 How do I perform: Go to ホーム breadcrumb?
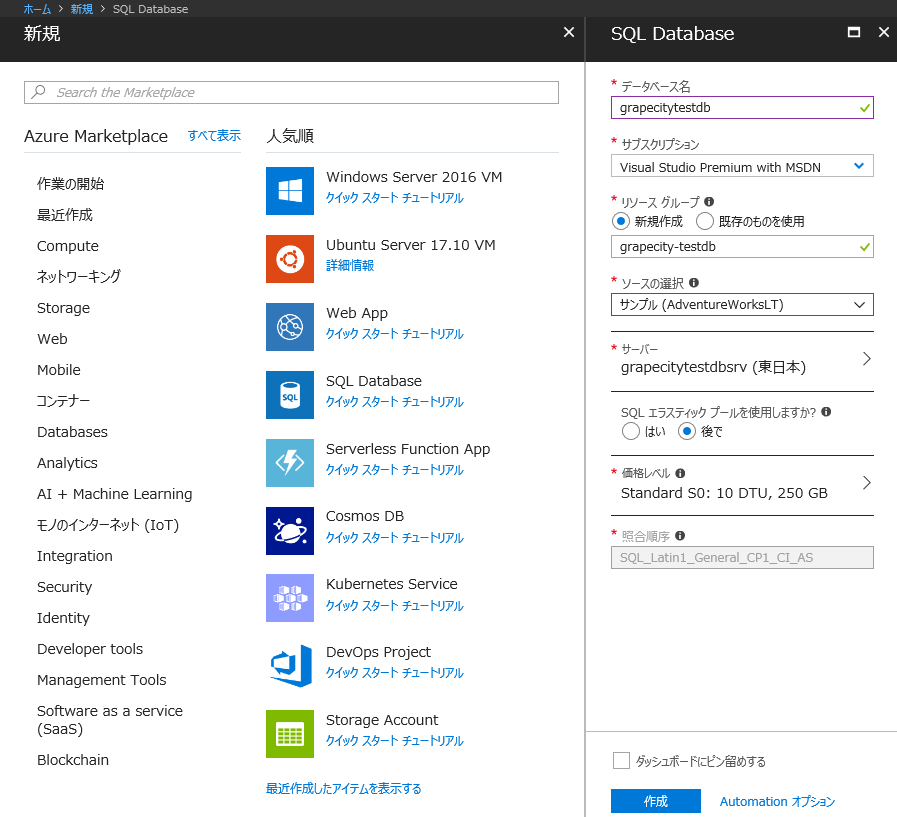pos(37,9)
